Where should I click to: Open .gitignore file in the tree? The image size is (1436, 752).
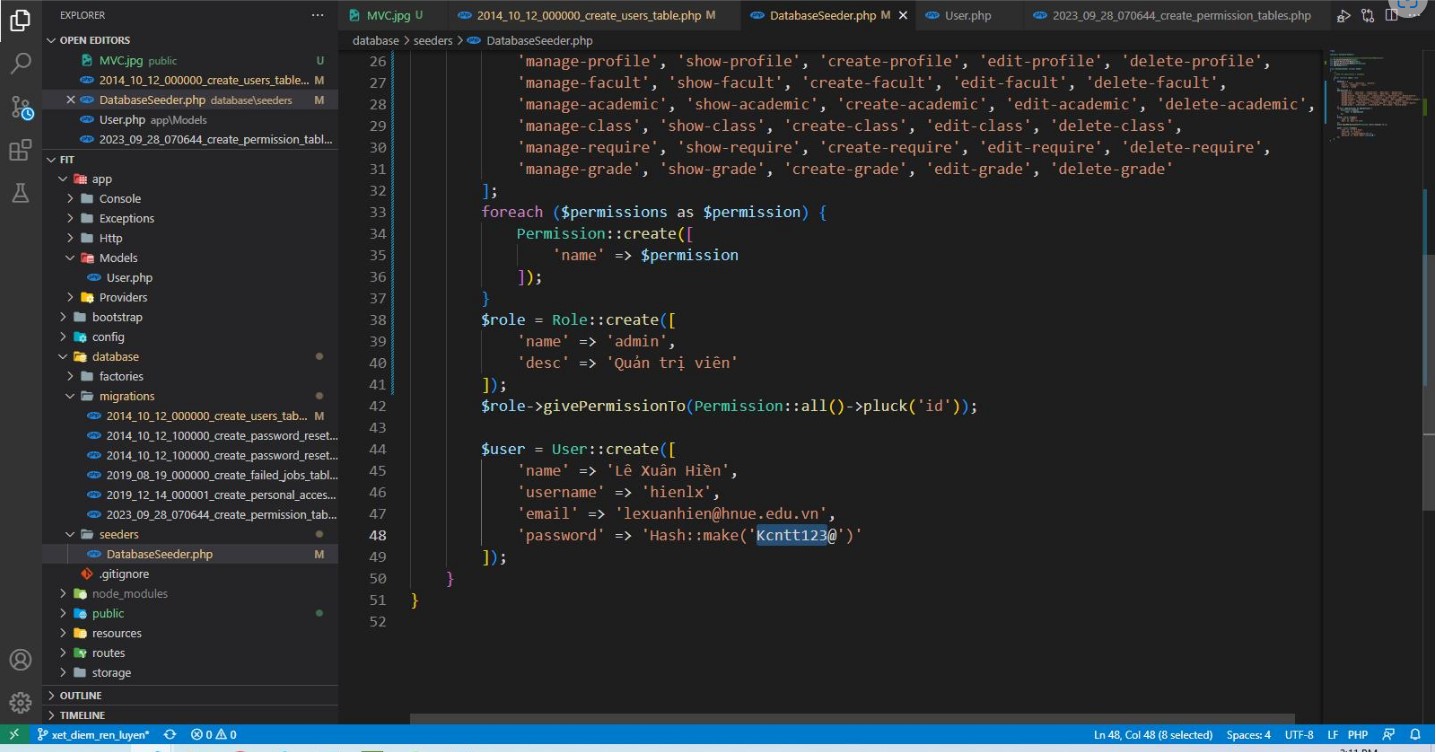pyautogui.click(x=124, y=574)
